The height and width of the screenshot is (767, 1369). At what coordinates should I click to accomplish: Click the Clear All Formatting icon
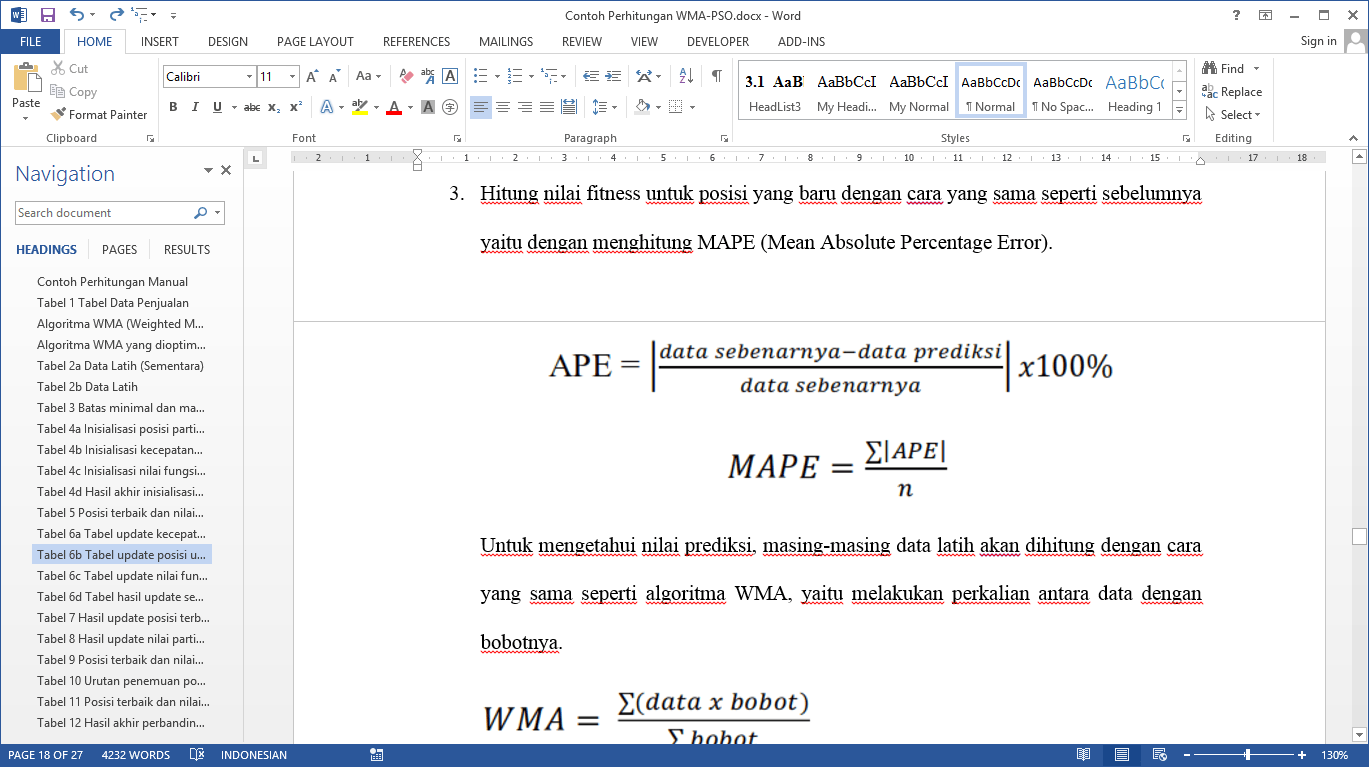tap(406, 76)
